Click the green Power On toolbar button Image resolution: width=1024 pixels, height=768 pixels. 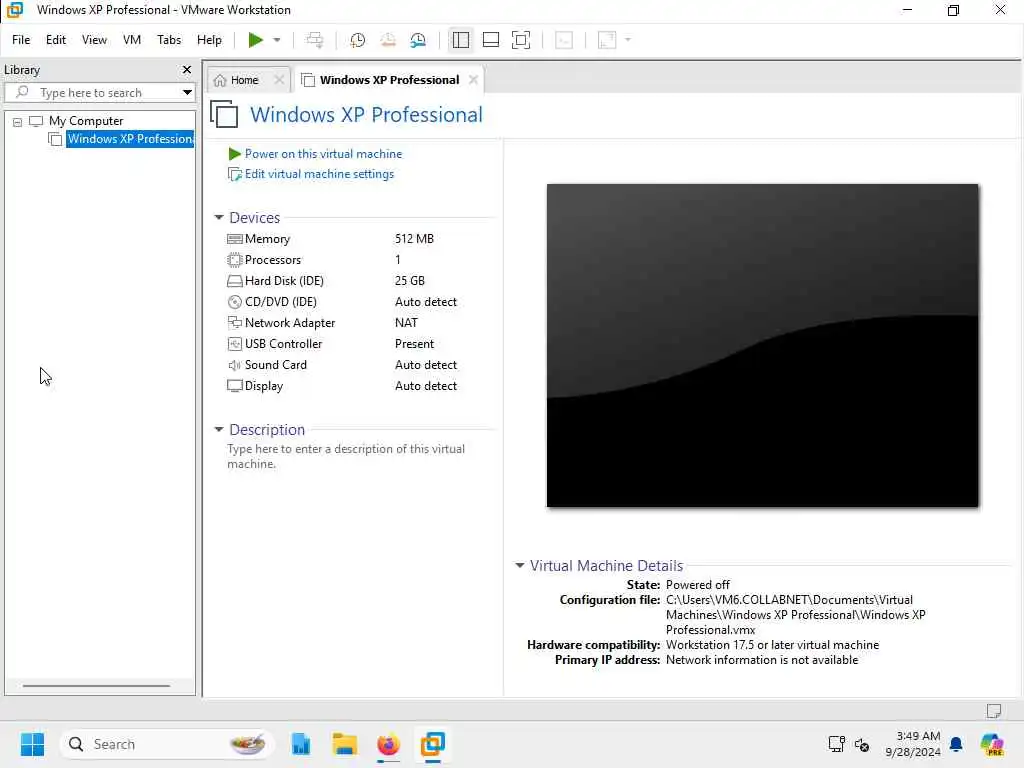point(255,40)
